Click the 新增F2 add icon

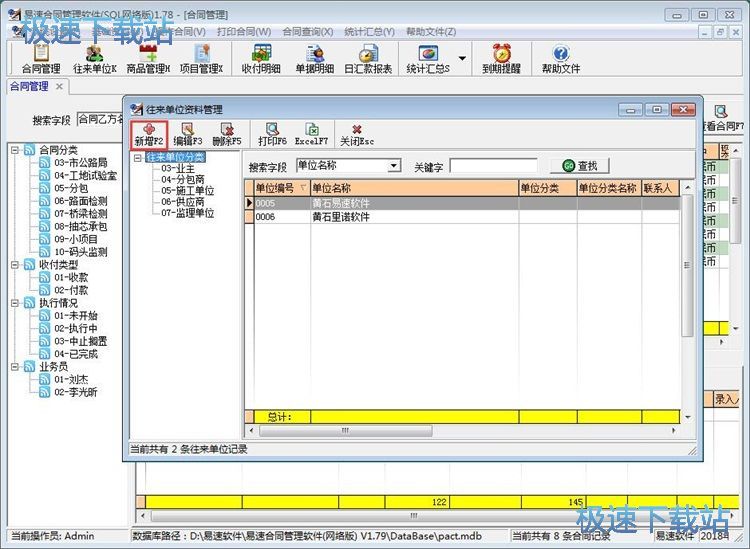[x=148, y=134]
